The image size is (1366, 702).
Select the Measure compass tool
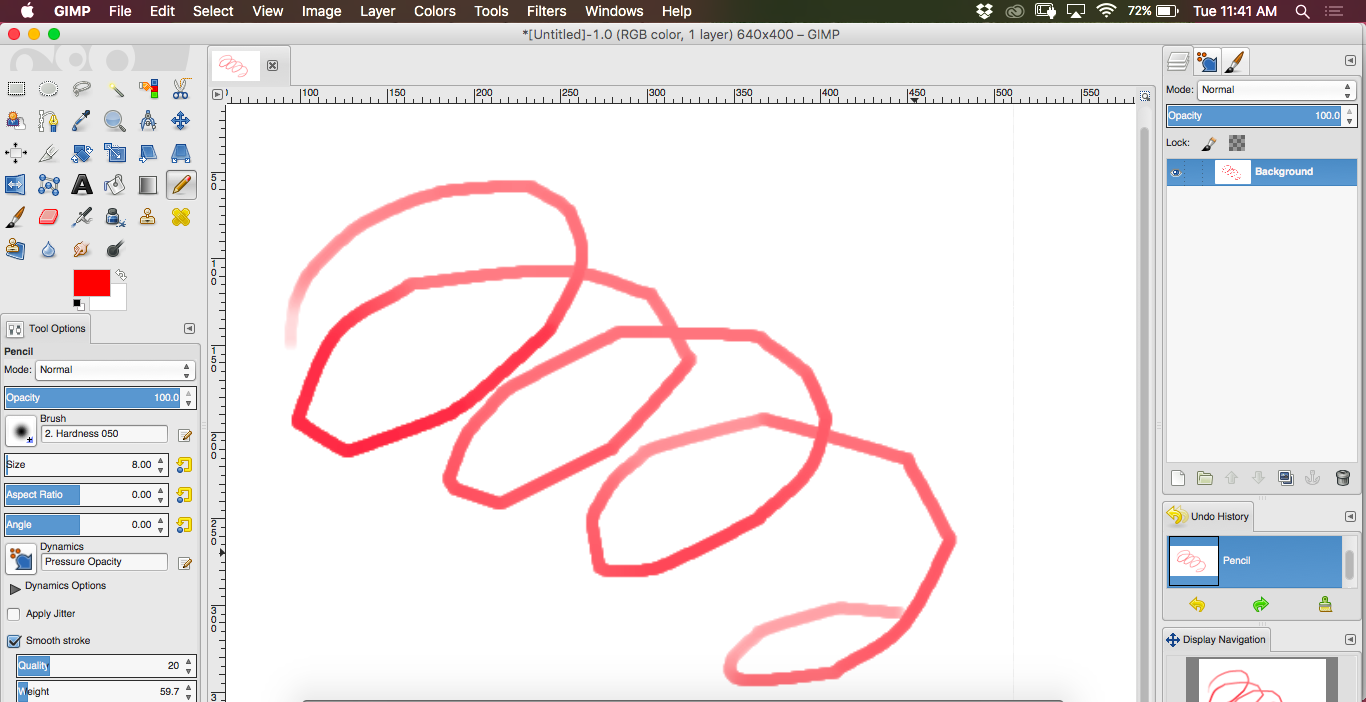(x=148, y=121)
